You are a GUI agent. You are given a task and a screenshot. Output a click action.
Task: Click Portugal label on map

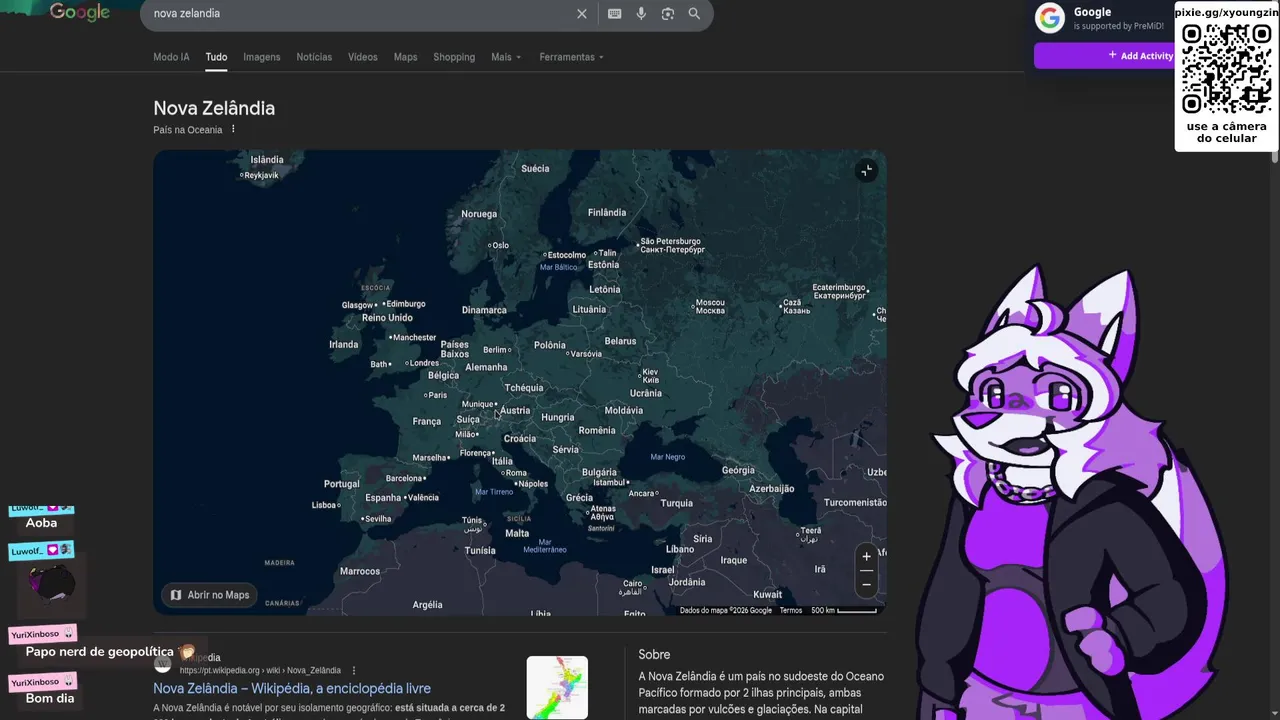(341, 483)
